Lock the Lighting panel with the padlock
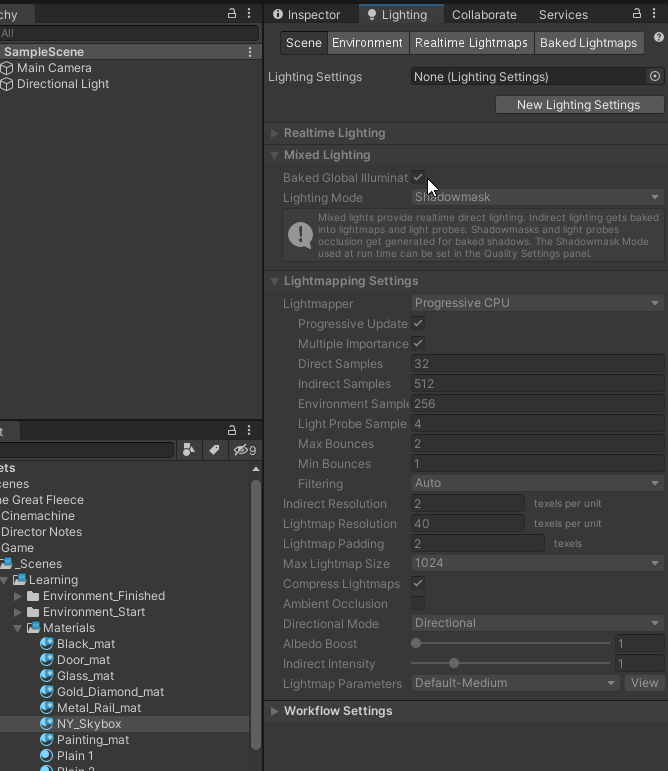Viewport: 668px width, 771px height. point(637,14)
